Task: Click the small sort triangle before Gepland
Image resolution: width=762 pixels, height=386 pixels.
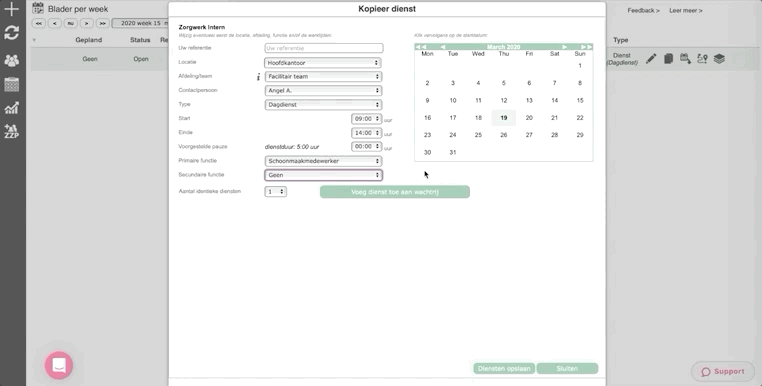Action: [x=34, y=40]
